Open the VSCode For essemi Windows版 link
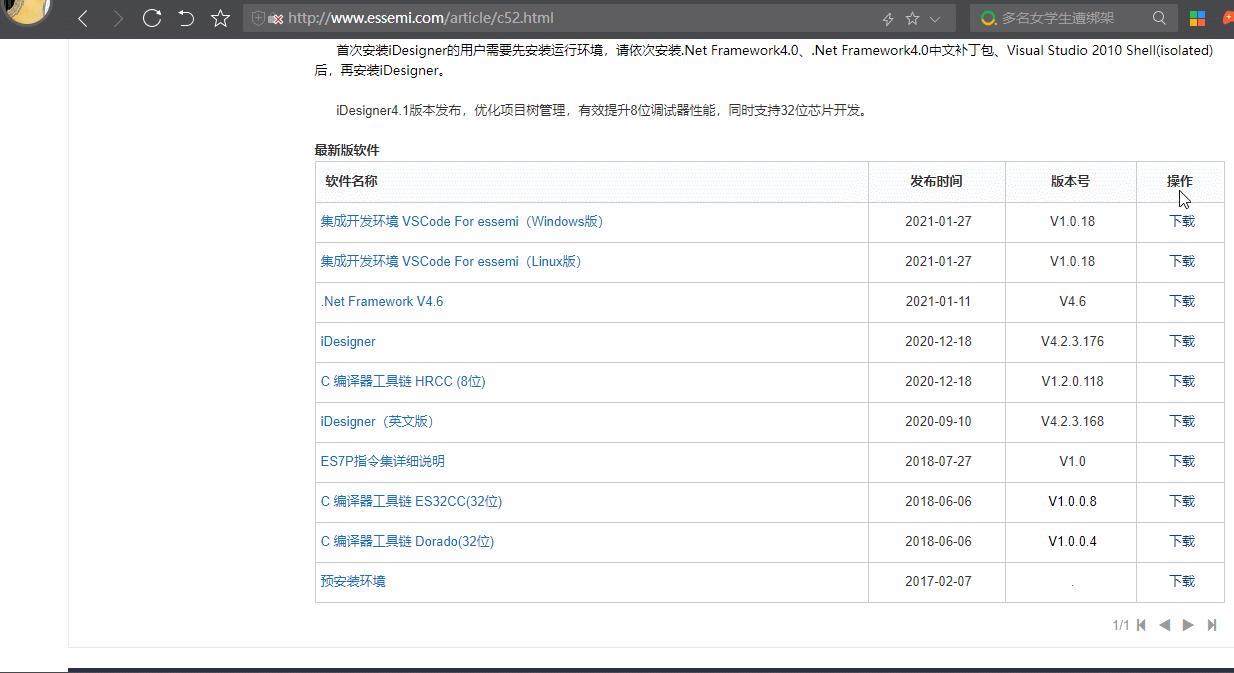The width and height of the screenshot is (1234, 673). (x=461, y=221)
